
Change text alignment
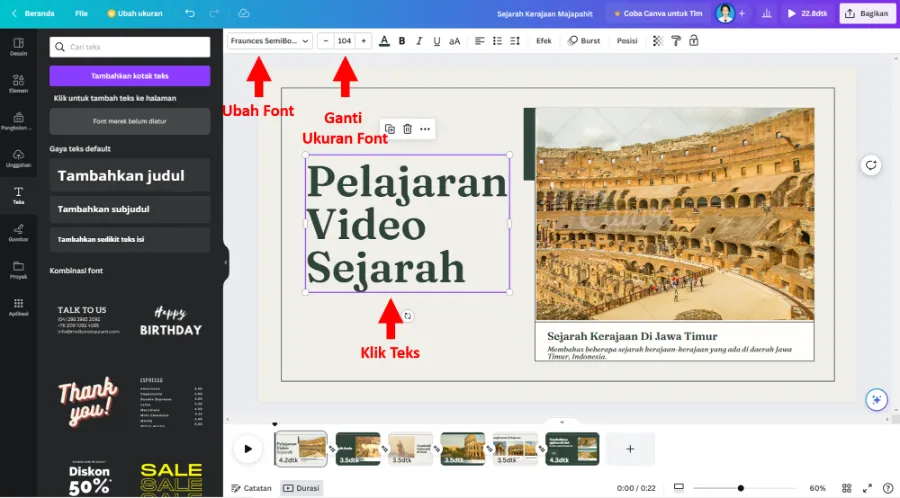coord(479,41)
